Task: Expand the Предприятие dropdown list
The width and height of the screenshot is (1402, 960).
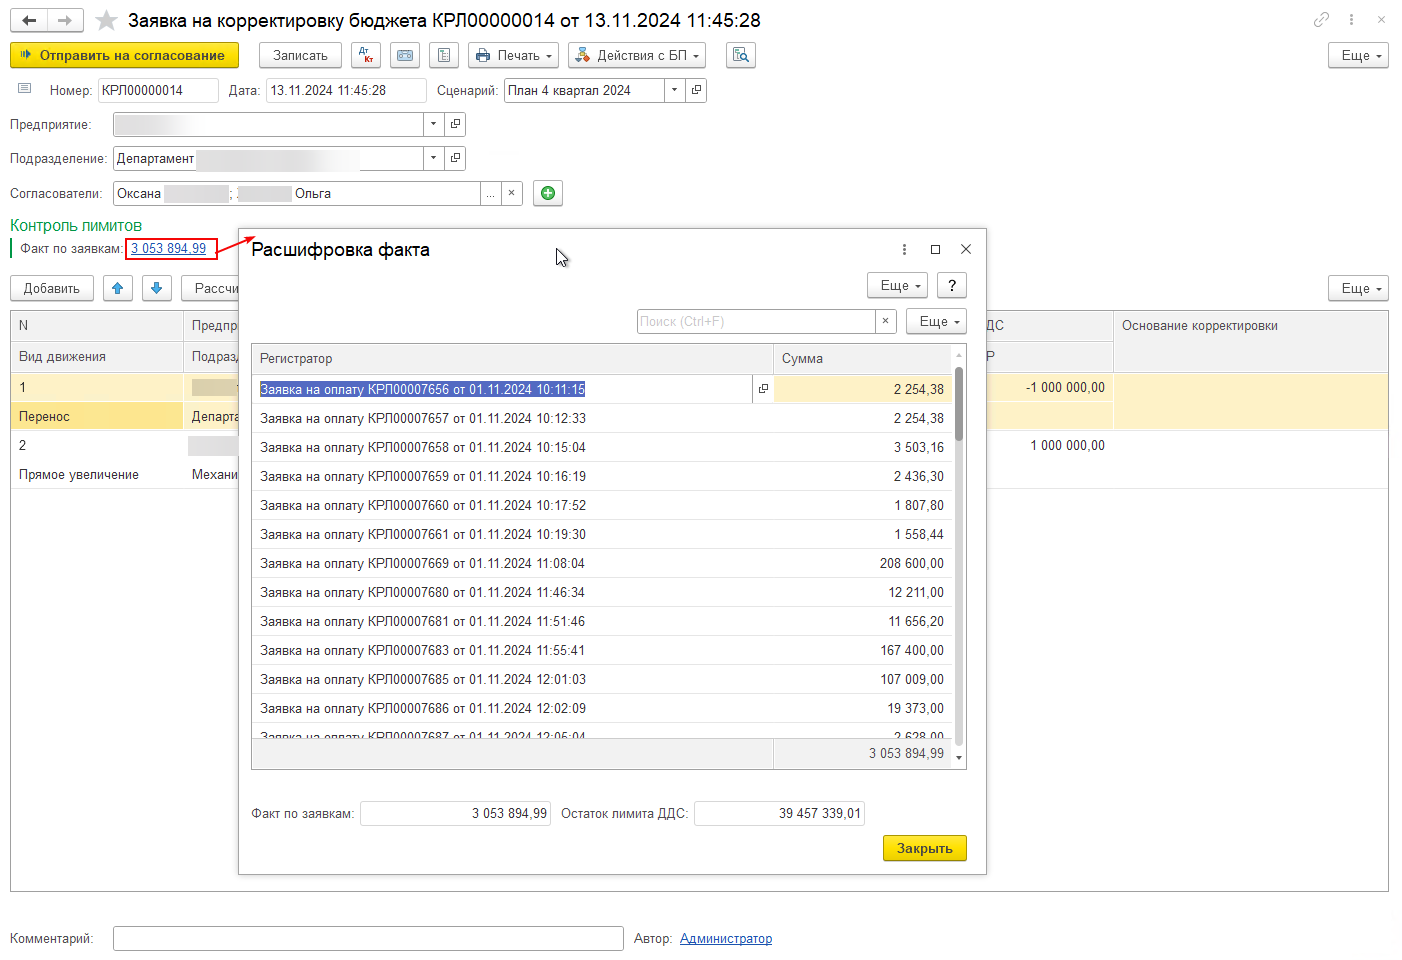Action: [x=433, y=124]
